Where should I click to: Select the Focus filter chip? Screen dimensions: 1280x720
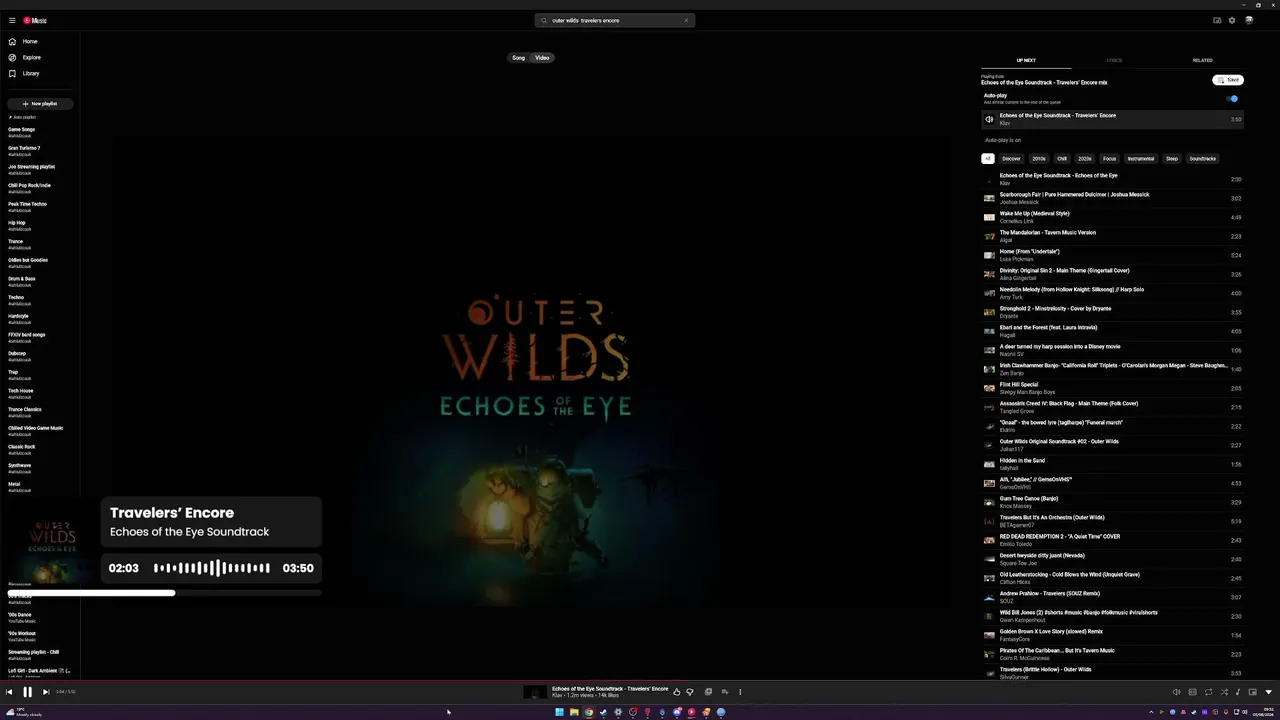coord(1109,159)
